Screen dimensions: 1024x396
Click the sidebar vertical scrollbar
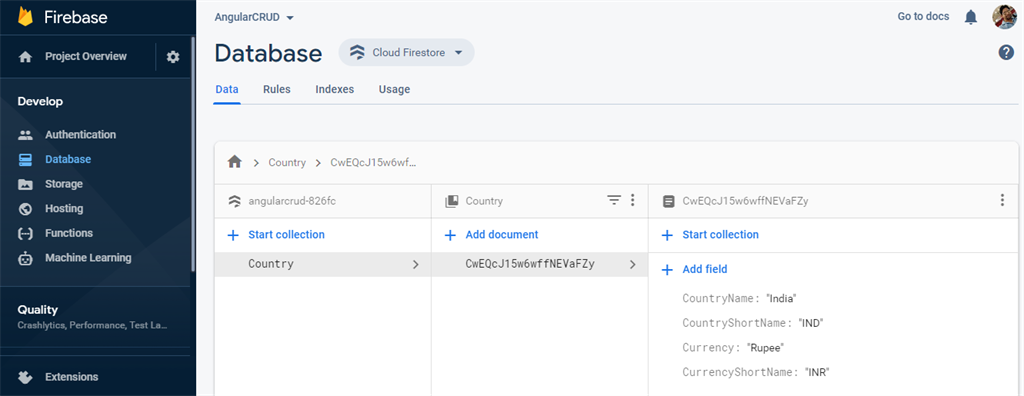pyautogui.click(x=193, y=154)
